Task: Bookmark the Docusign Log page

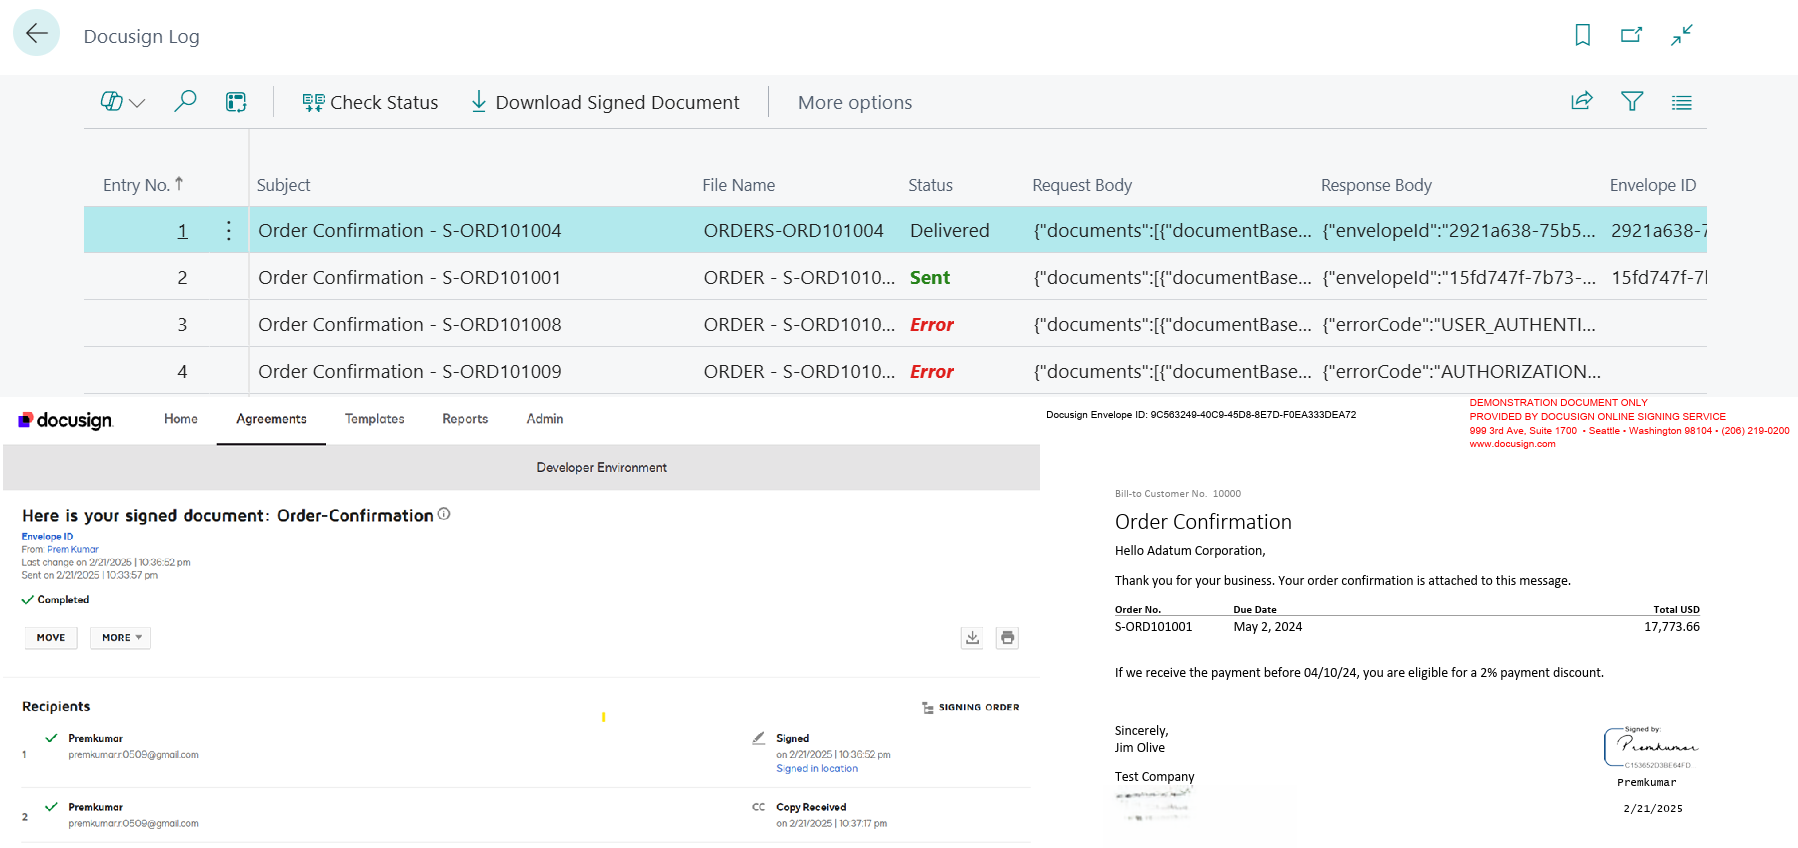Action: pyautogui.click(x=1582, y=35)
